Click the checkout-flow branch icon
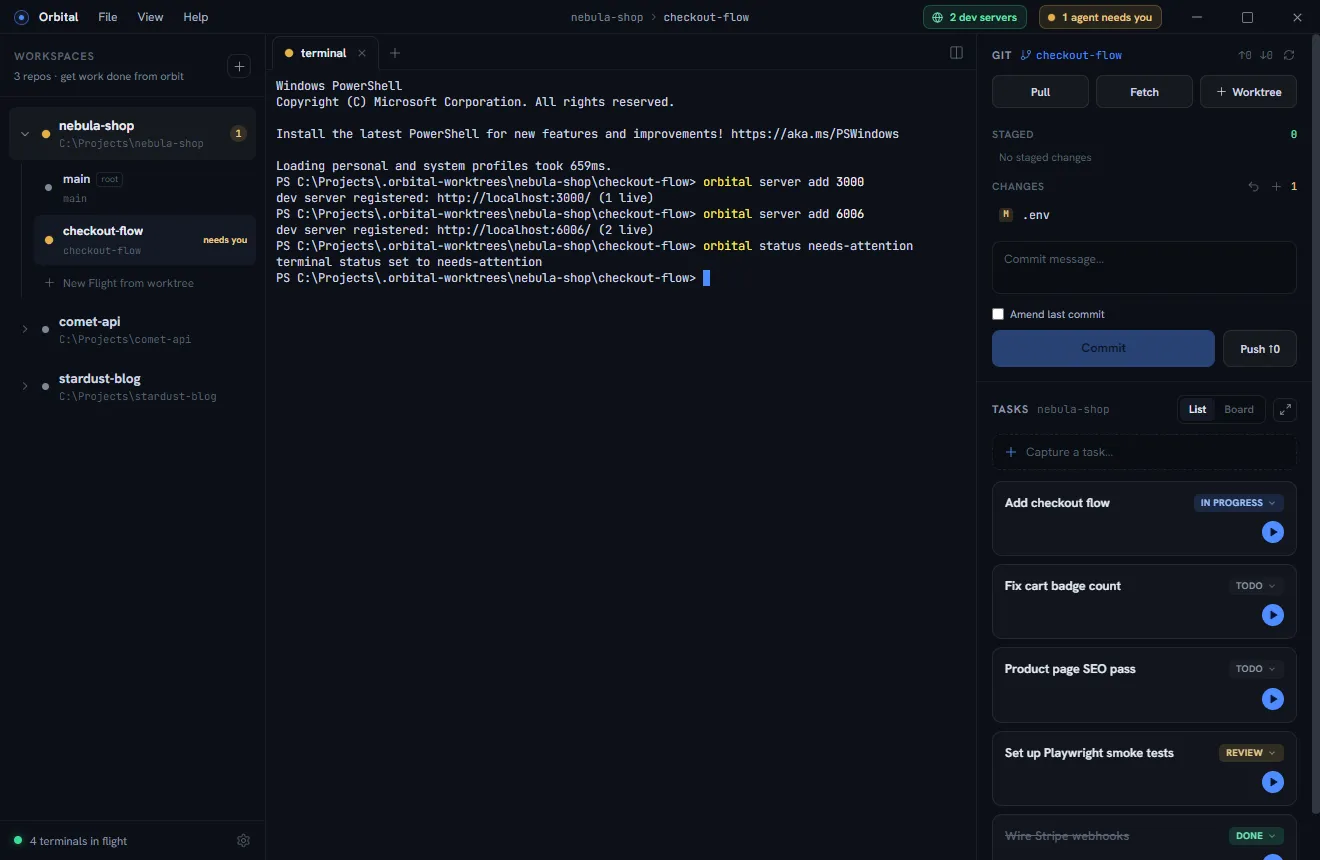This screenshot has height=860, width=1320. pyautogui.click(x=1026, y=55)
